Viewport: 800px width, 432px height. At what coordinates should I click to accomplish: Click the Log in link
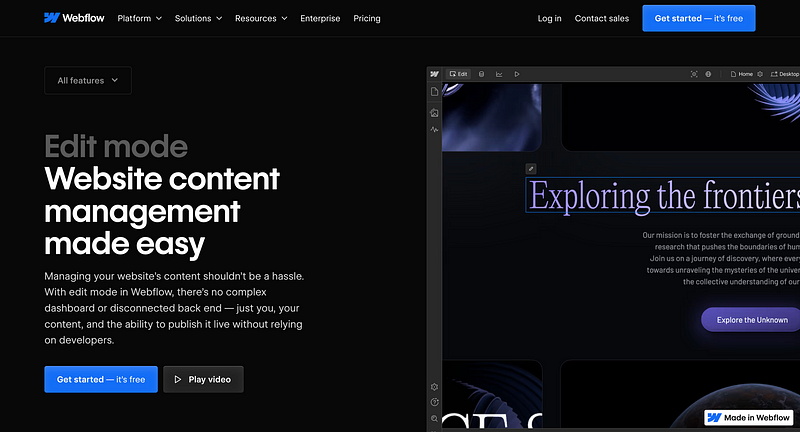coord(549,18)
